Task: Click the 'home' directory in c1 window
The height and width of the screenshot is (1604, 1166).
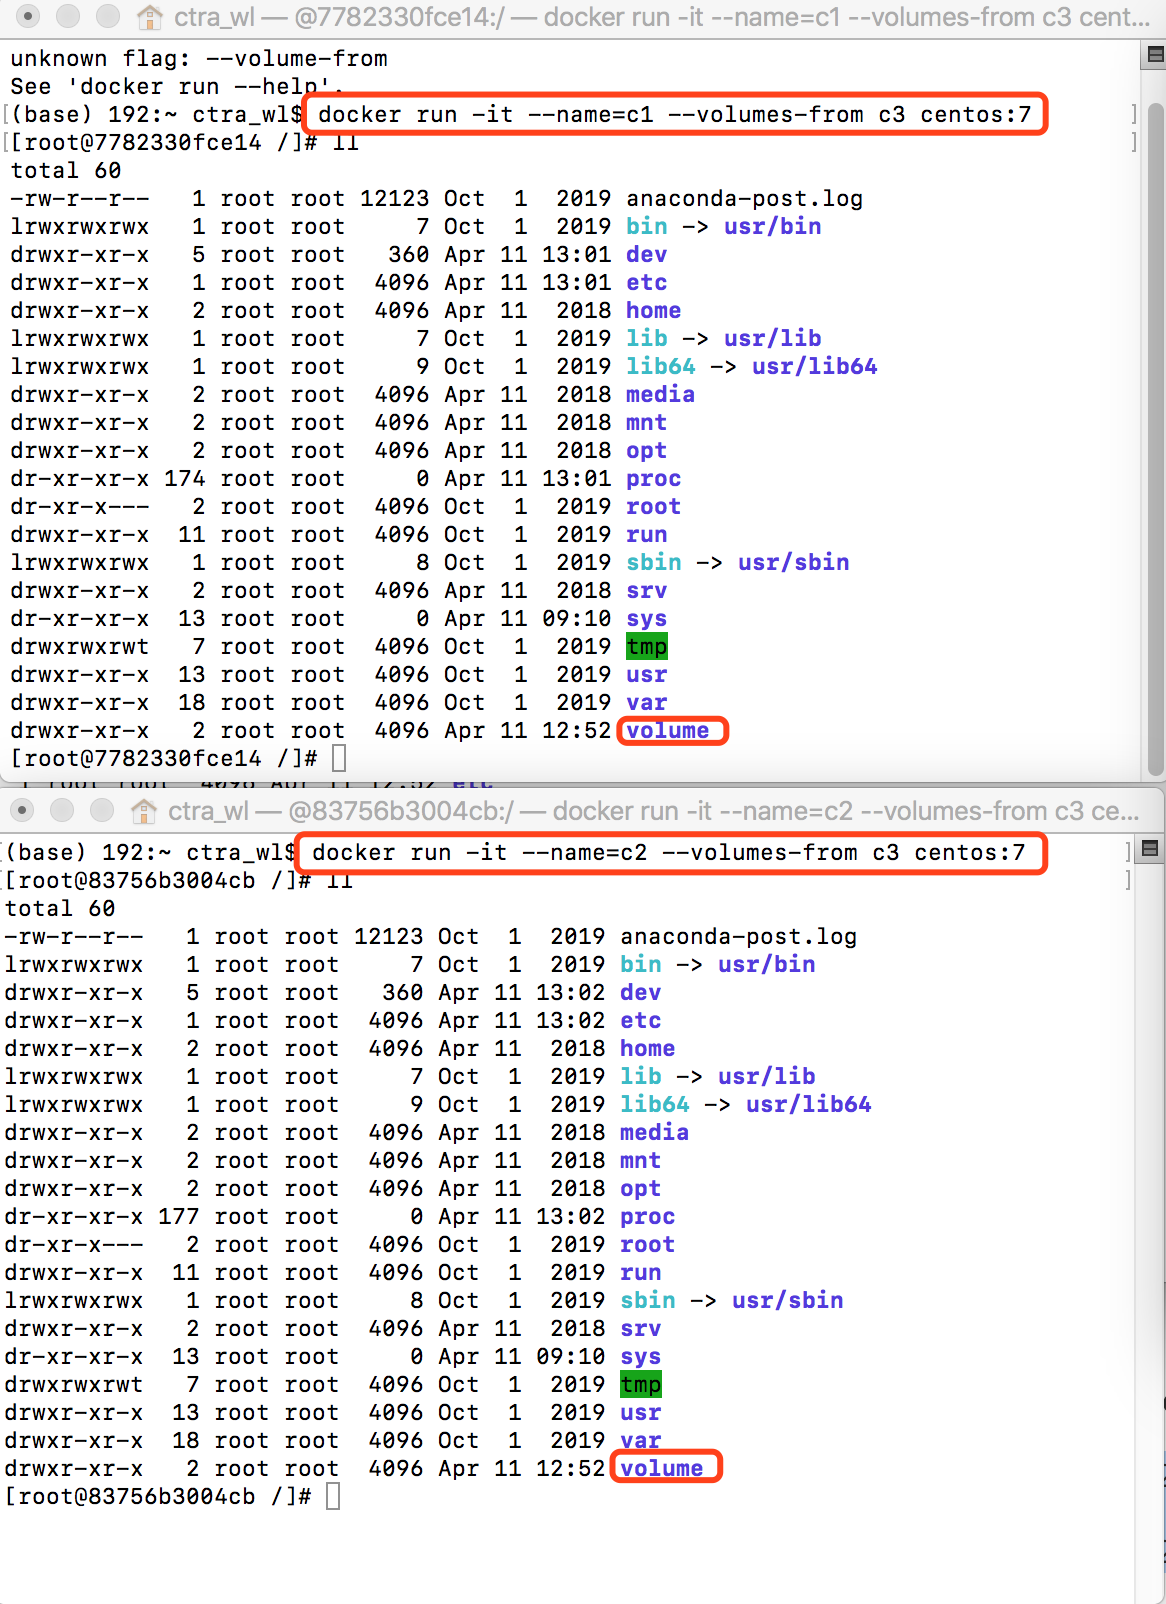Action: [x=654, y=311]
